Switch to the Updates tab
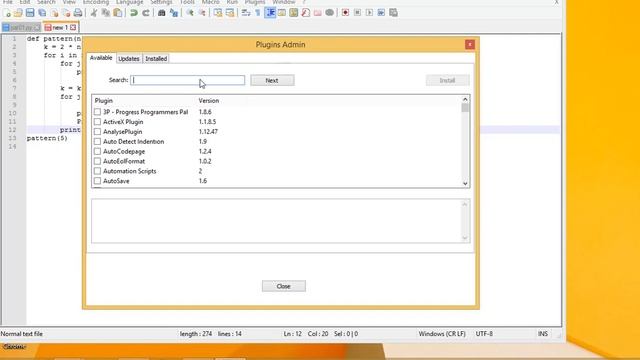This screenshot has width=640, height=360. point(129,59)
